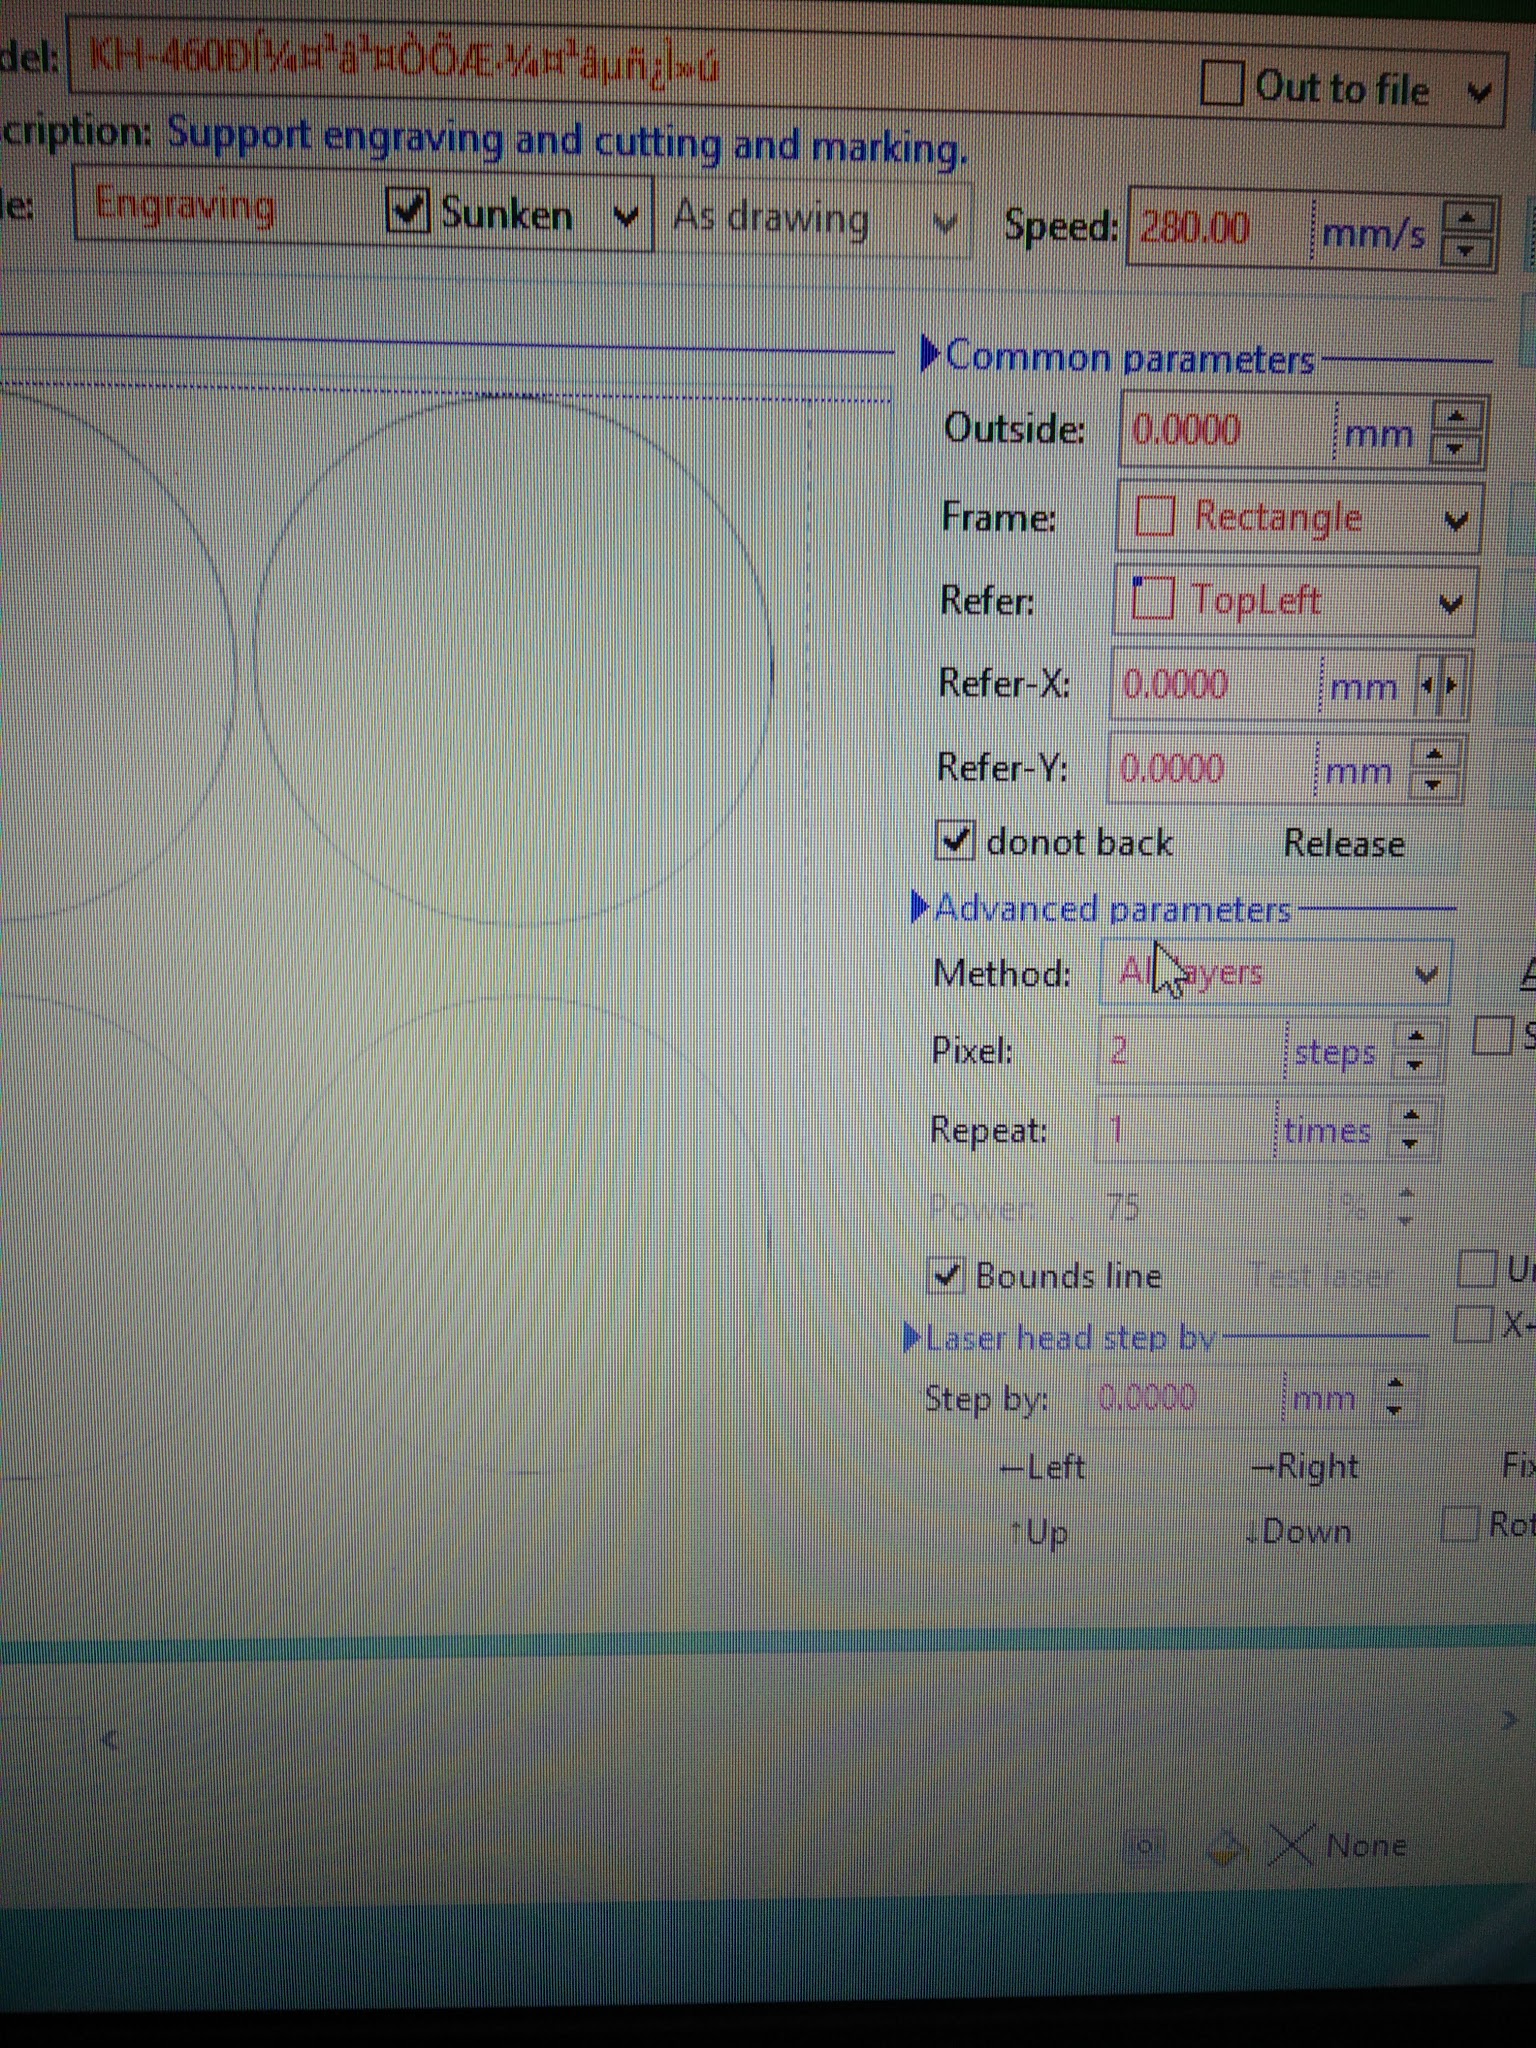Viewport: 1536px width, 2048px height.
Task: Click the Left step button
Action: coord(1042,1467)
